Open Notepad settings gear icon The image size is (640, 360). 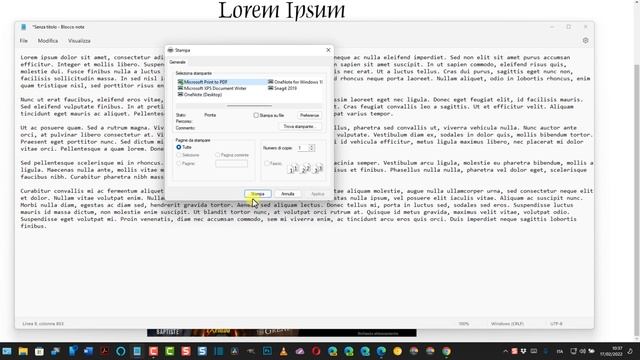[585, 40]
